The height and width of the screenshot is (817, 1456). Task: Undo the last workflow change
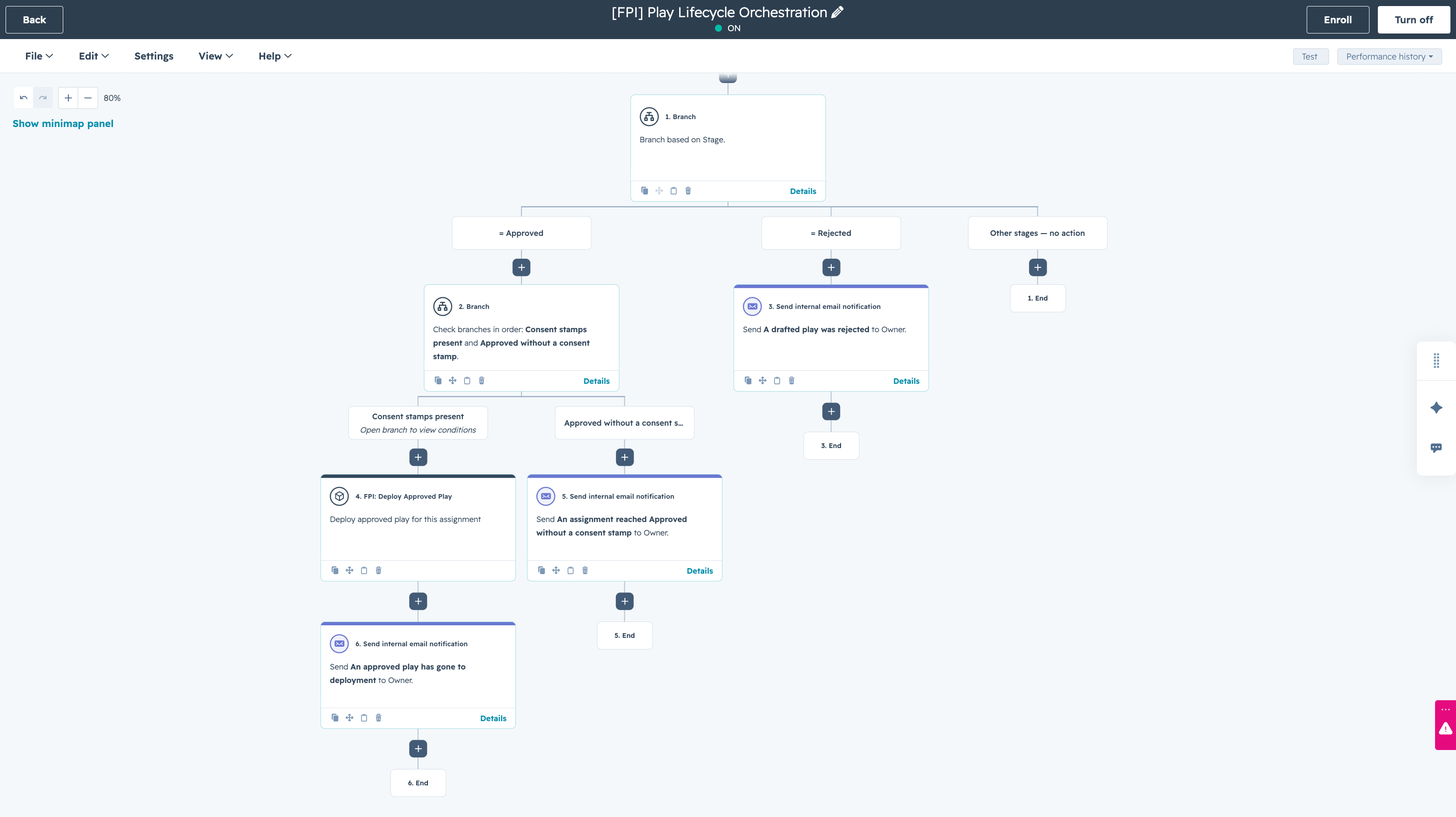24,98
